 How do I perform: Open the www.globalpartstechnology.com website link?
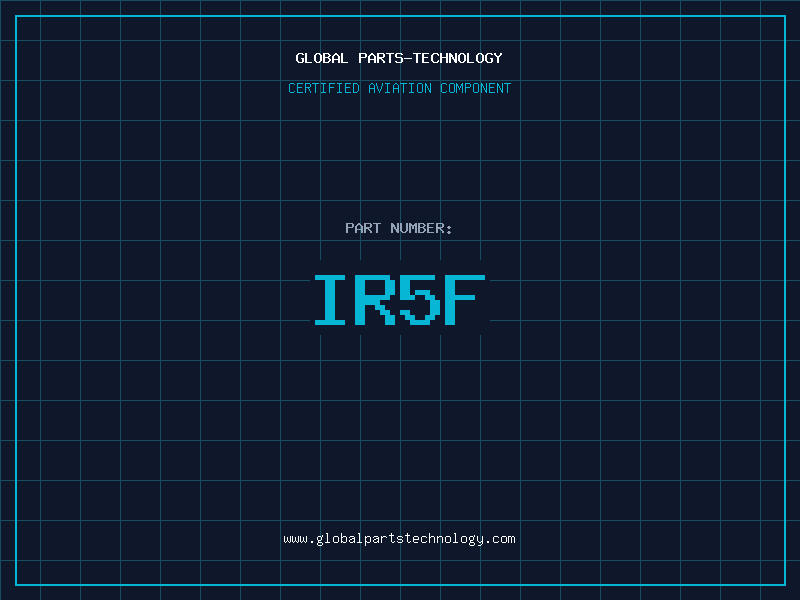399,538
